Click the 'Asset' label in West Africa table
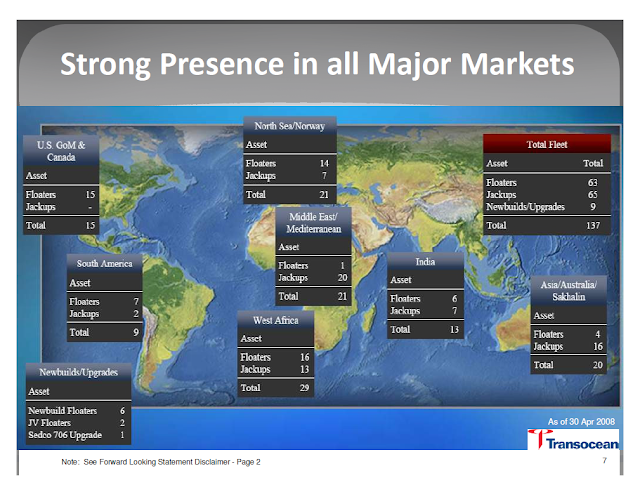Screen dimensions: 640x490 (251, 339)
